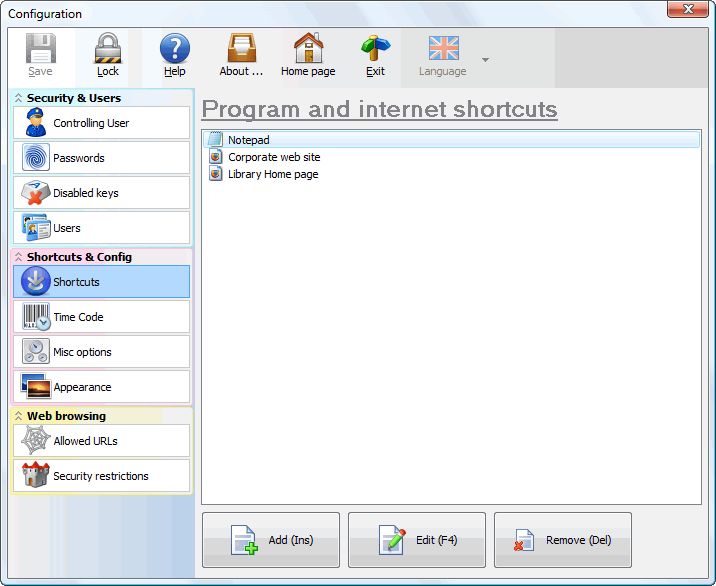
Task: Click the About box icon
Action: pos(242,48)
